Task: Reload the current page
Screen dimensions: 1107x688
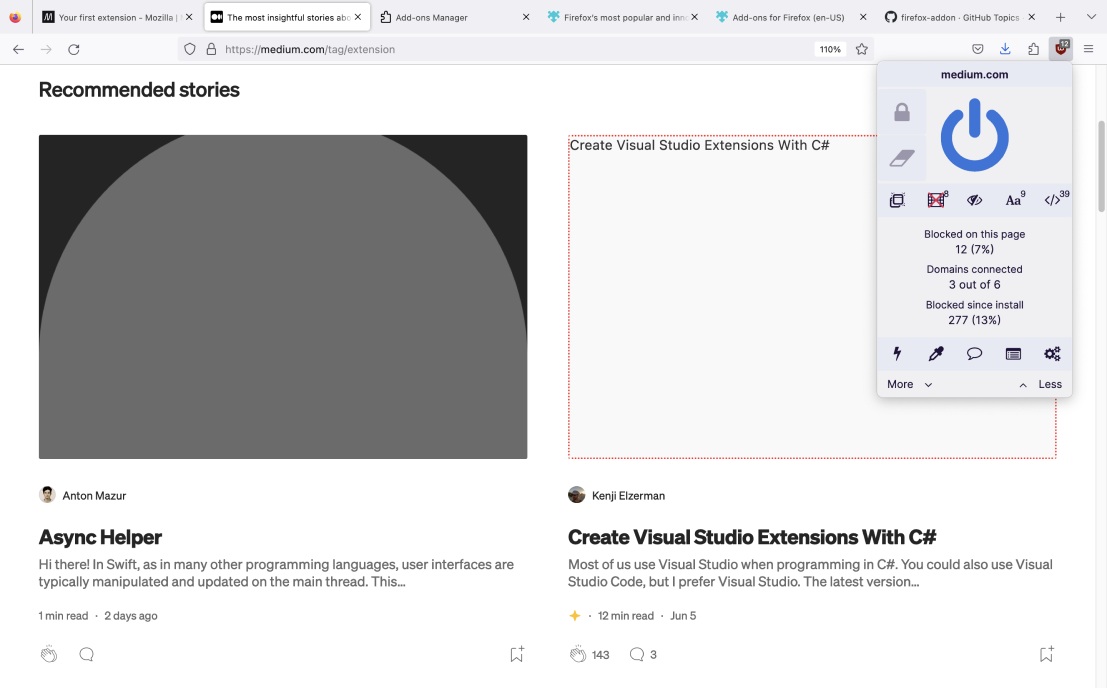Action: tap(73, 49)
